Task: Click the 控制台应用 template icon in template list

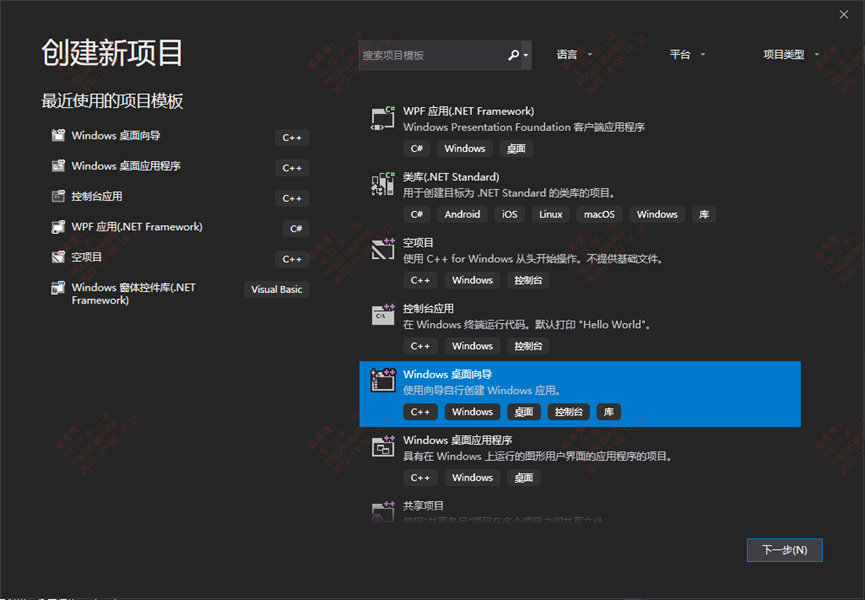Action: pyautogui.click(x=383, y=315)
